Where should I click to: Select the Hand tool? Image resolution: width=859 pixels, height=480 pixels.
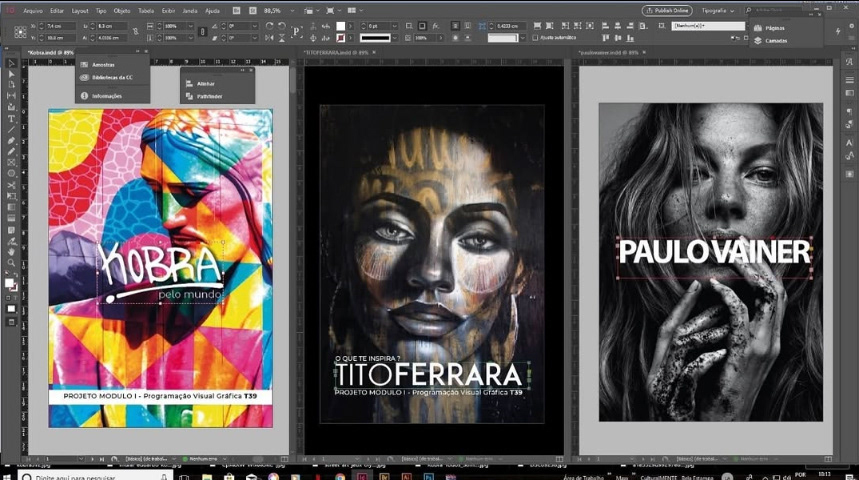click(11, 252)
